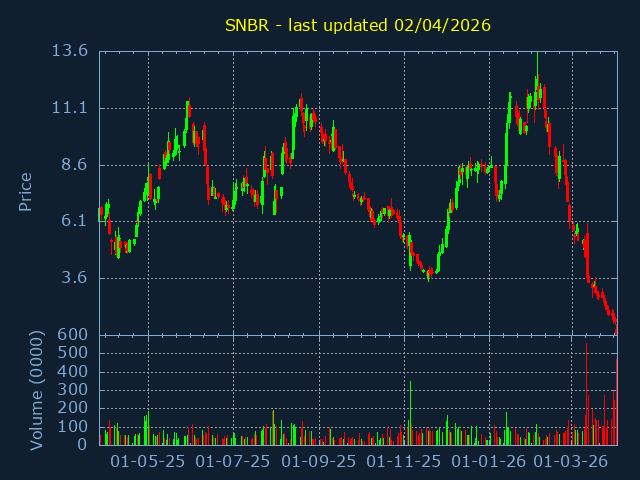Select the 3.6 price tick label

74,278
